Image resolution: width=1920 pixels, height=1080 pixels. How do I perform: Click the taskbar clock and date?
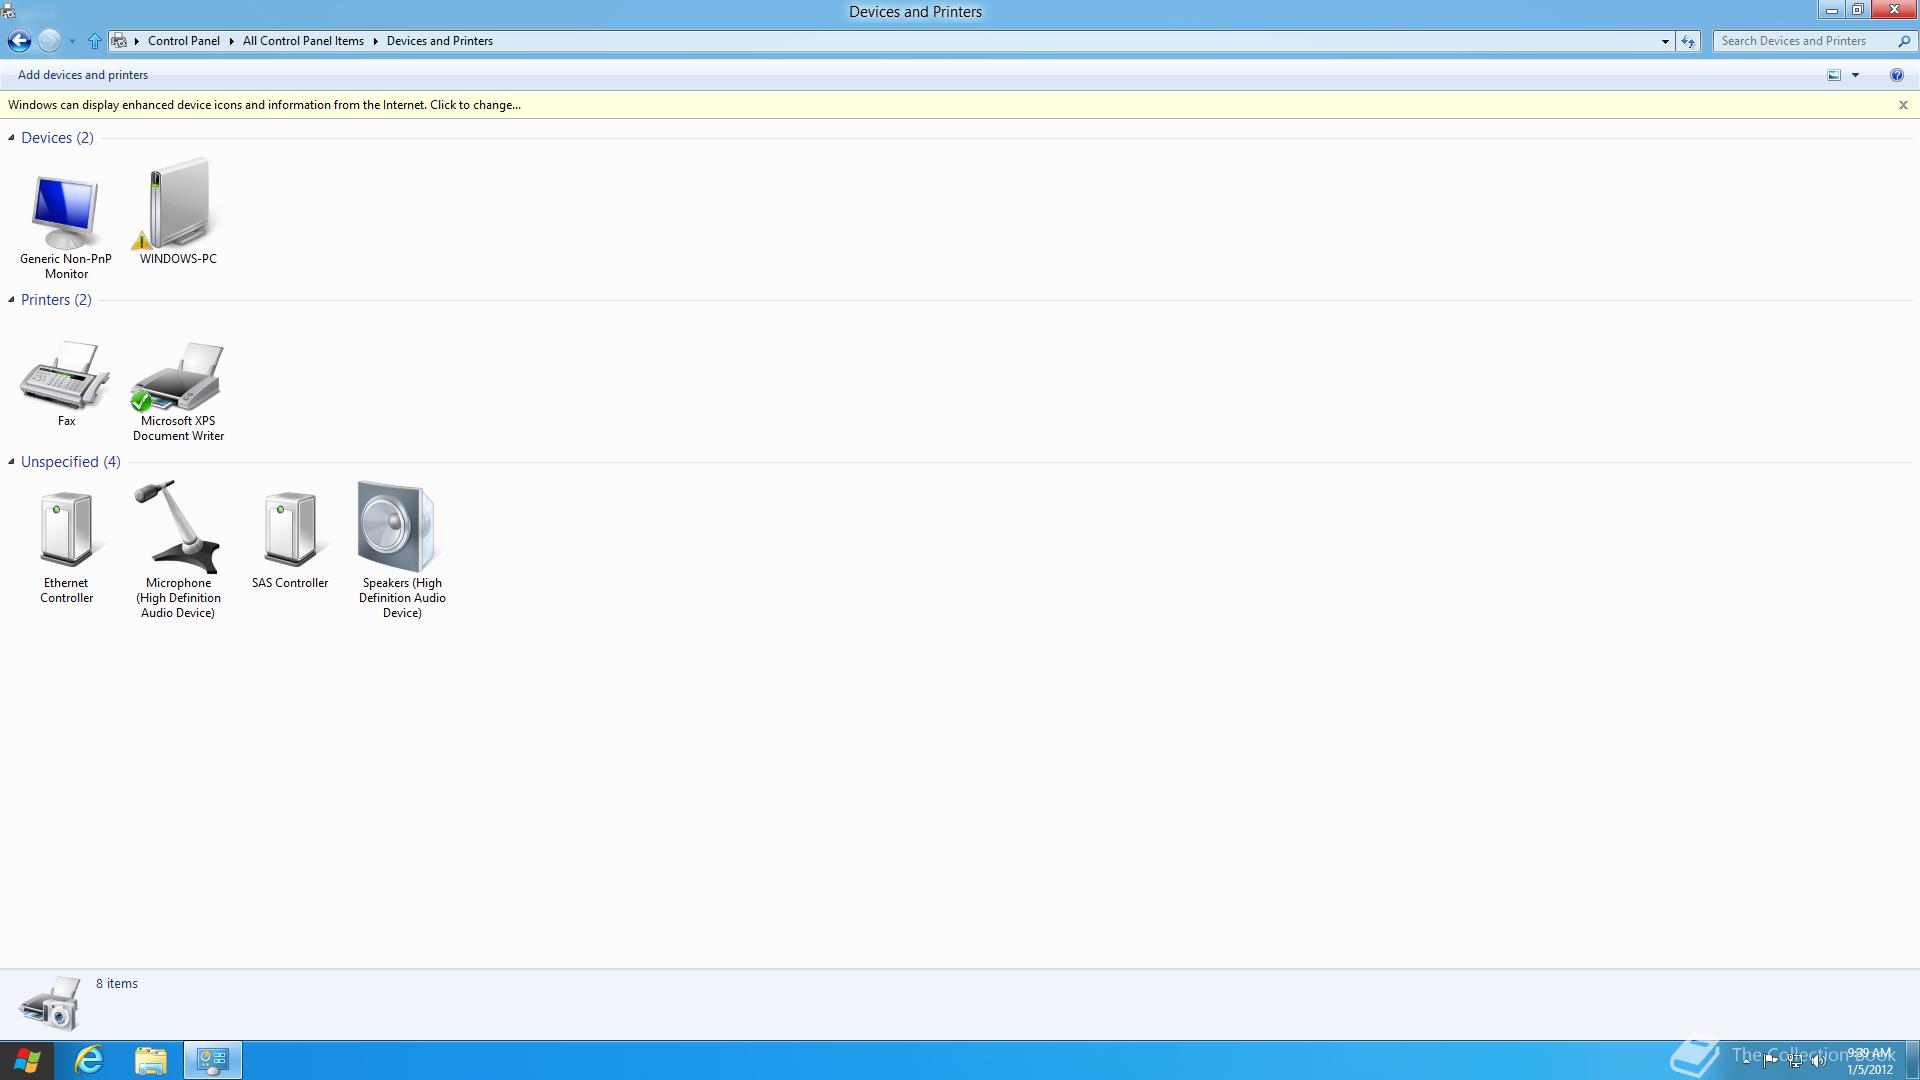pyautogui.click(x=1869, y=1061)
